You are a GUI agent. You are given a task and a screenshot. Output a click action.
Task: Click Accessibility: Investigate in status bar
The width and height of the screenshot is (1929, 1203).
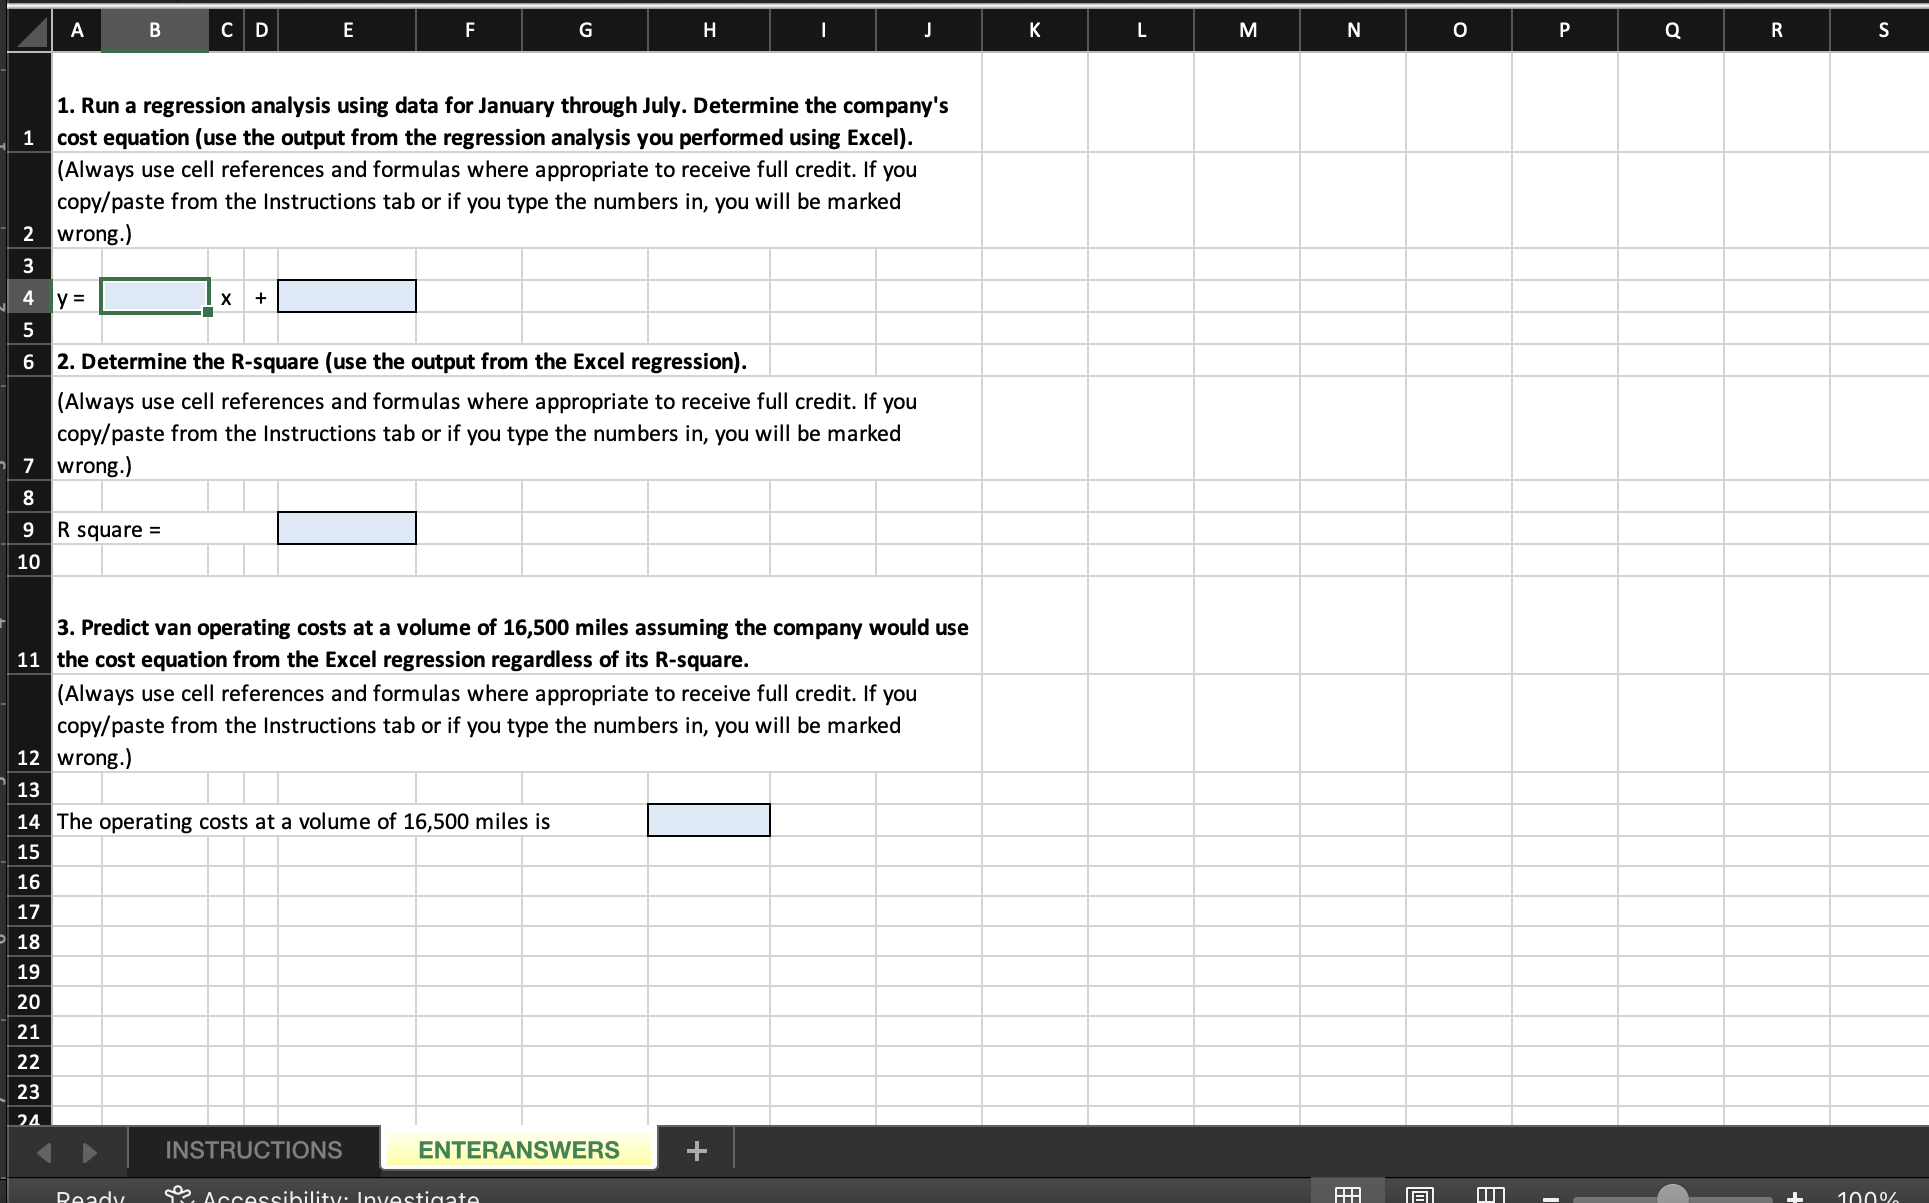tap(323, 1196)
